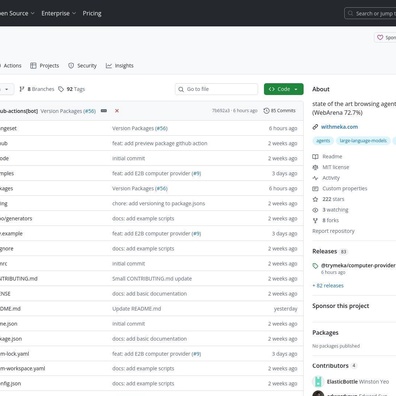Screen dimensions: 396x396
Task: Open 'docs: add basic documentation' commit in LICENSE row
Action: (149, 294)
